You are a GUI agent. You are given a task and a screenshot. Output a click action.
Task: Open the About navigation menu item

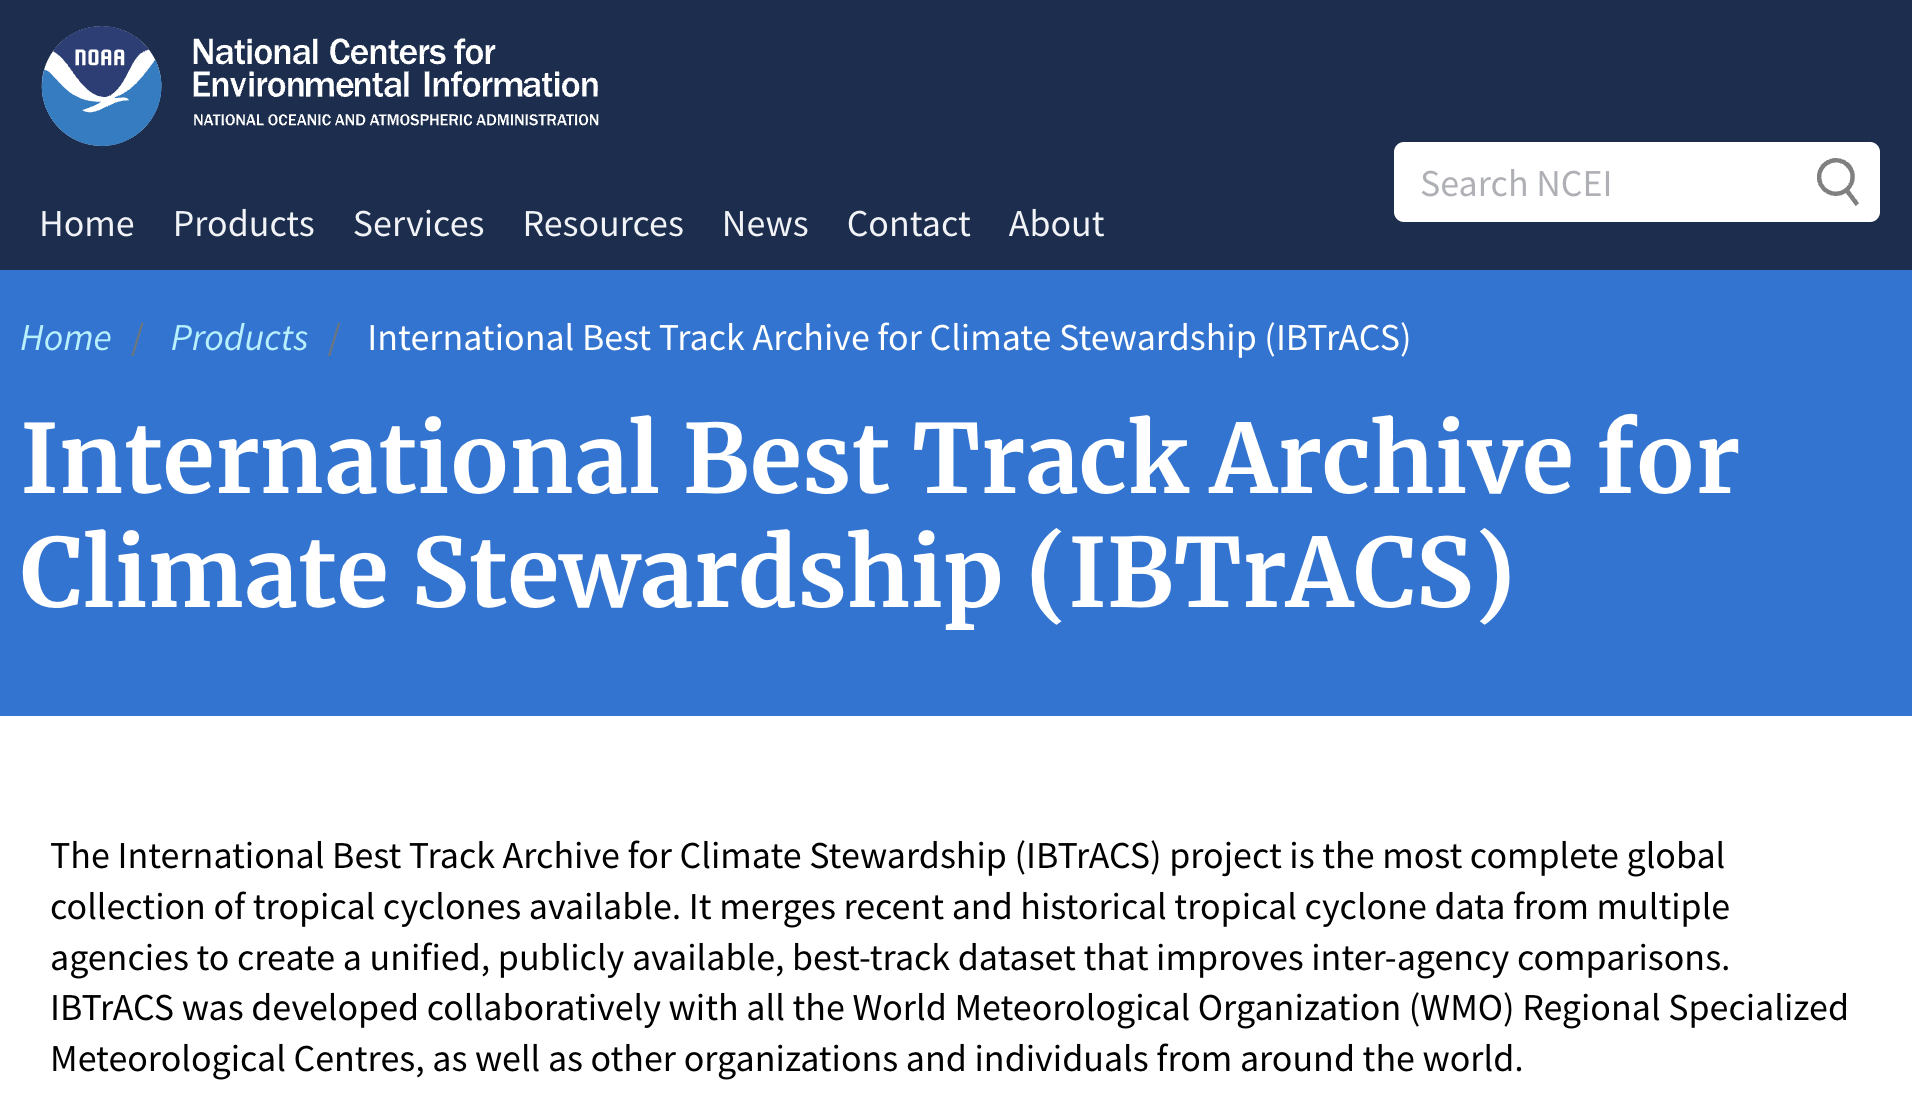coord(1056,224)
